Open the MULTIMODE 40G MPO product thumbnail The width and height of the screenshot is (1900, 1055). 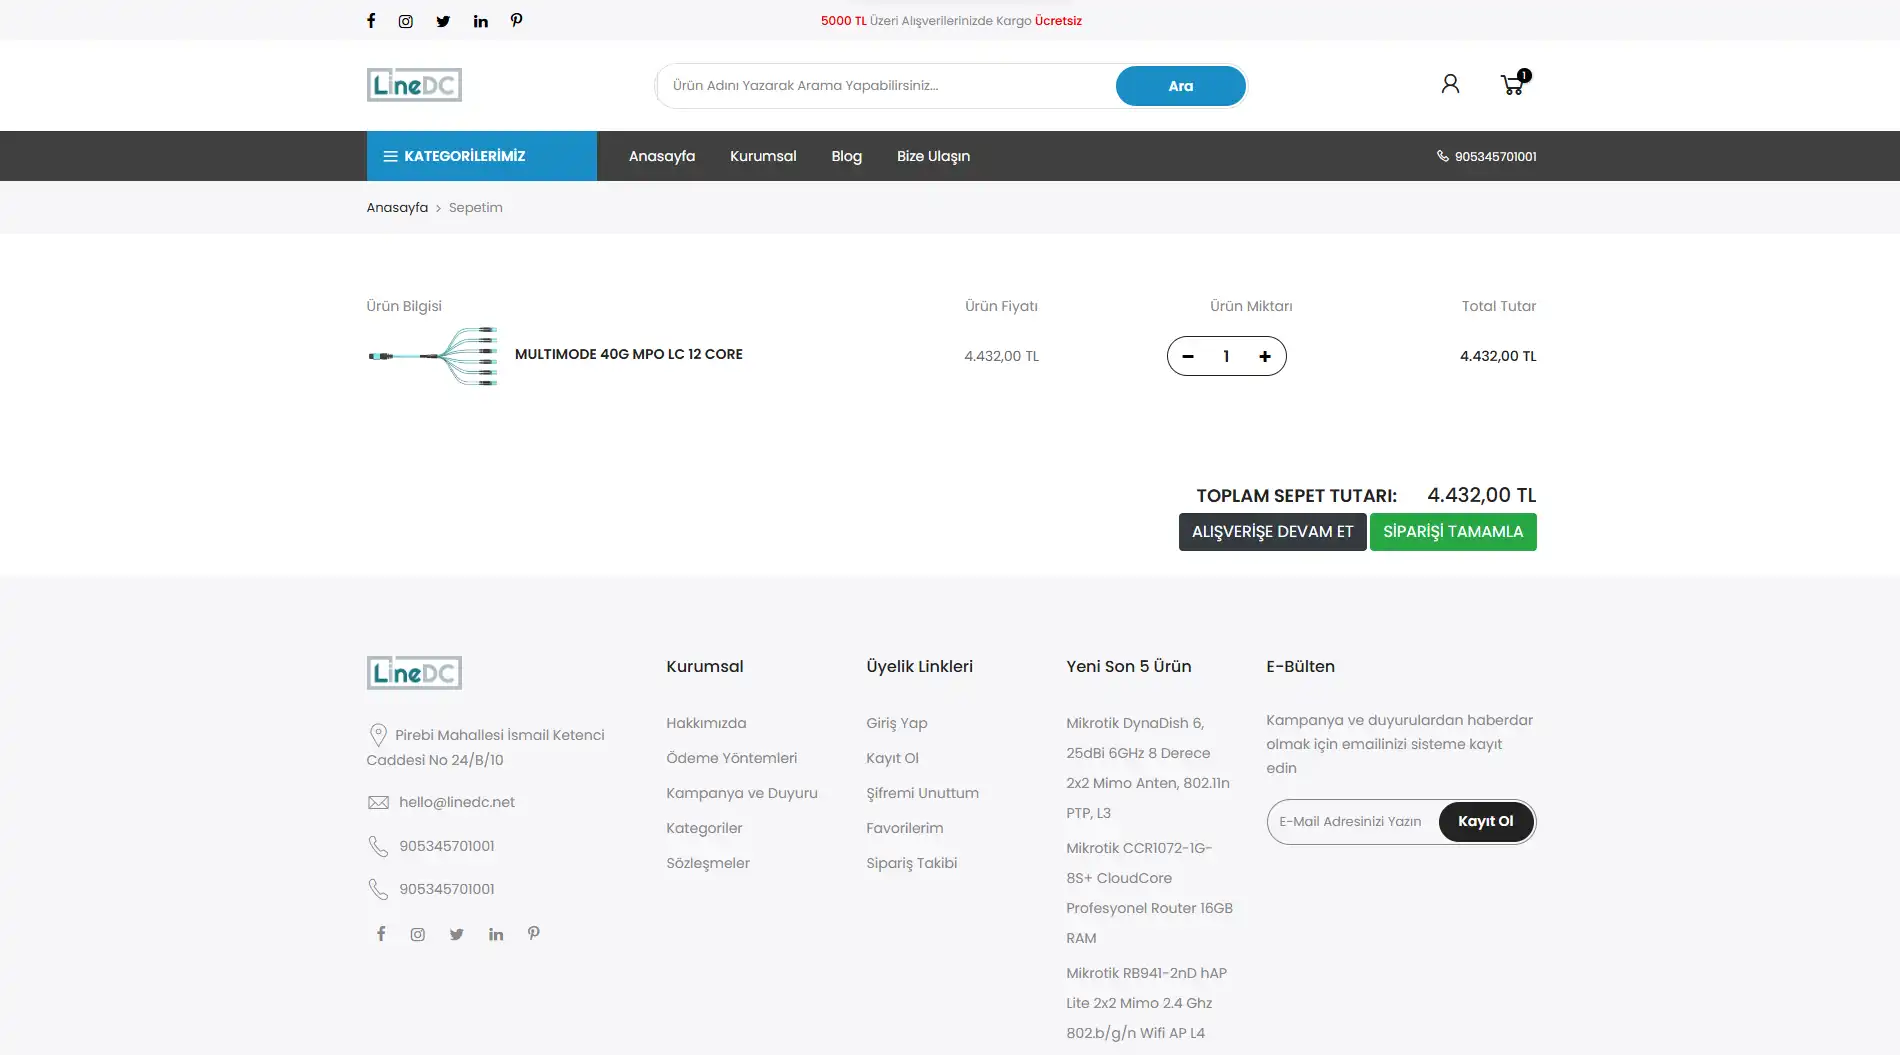[433, 356]
